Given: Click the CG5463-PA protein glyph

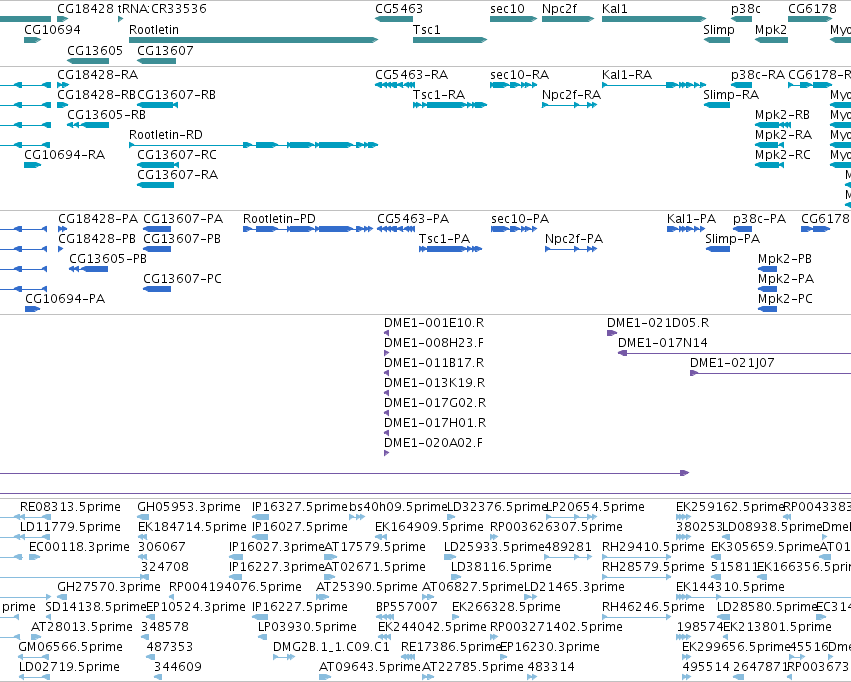Looking at the screenshot, I should 396,229.
